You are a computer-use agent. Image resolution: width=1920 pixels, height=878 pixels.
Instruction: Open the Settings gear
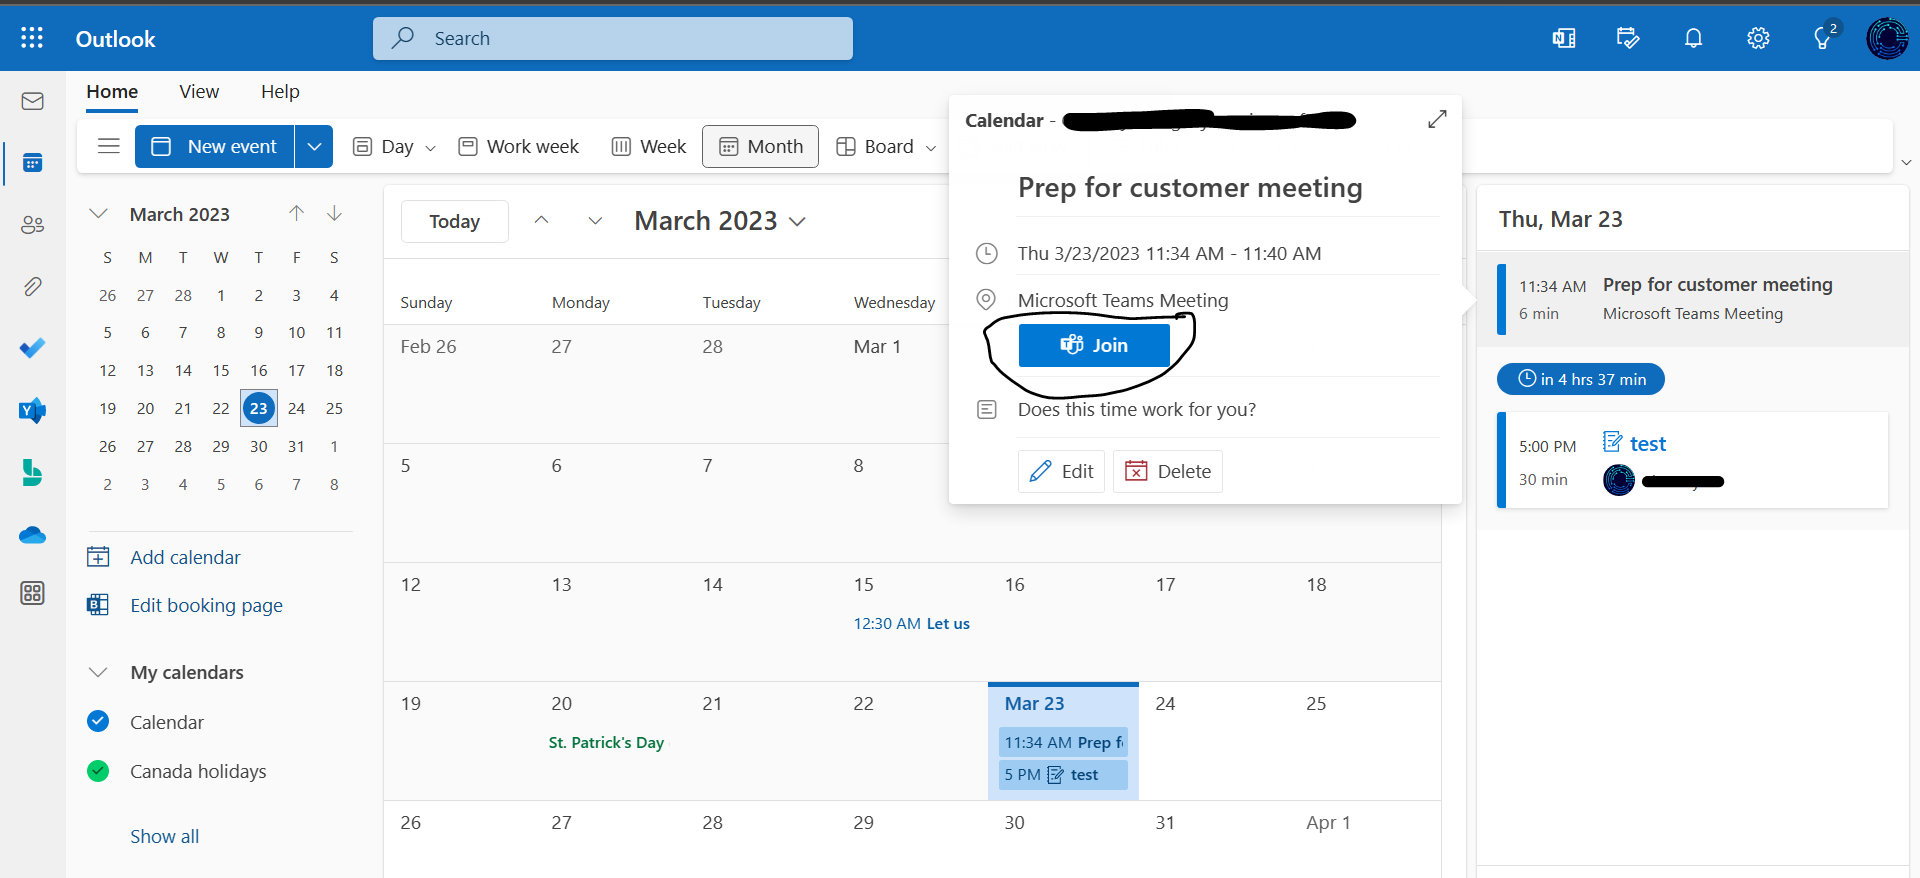pos(1758,38)
